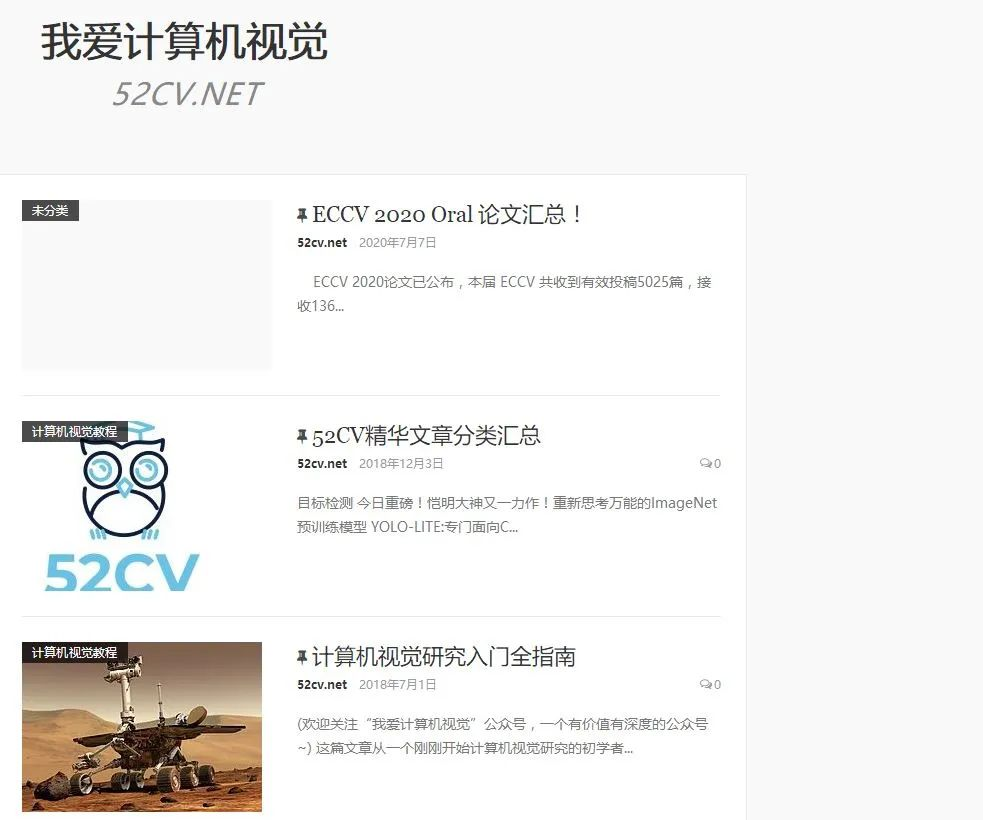
Task: Click date 2018年12月3日
Action: [401, 463]
